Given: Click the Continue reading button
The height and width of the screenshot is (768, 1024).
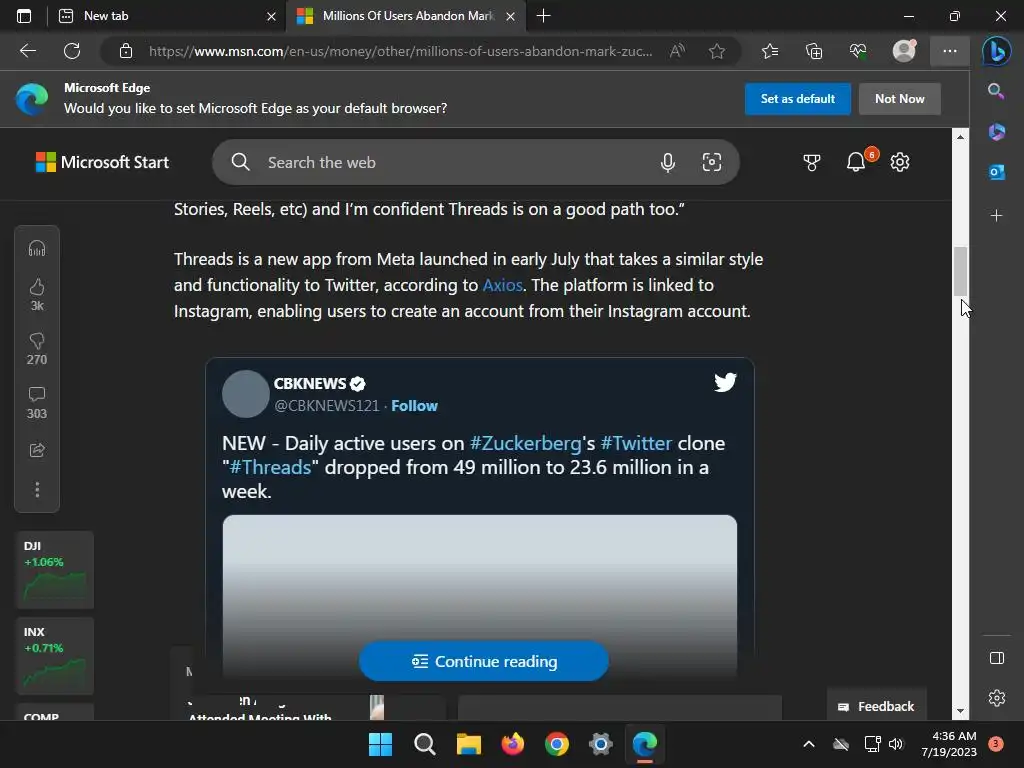Looking at the screenshot, I should [x=483, y=661].
